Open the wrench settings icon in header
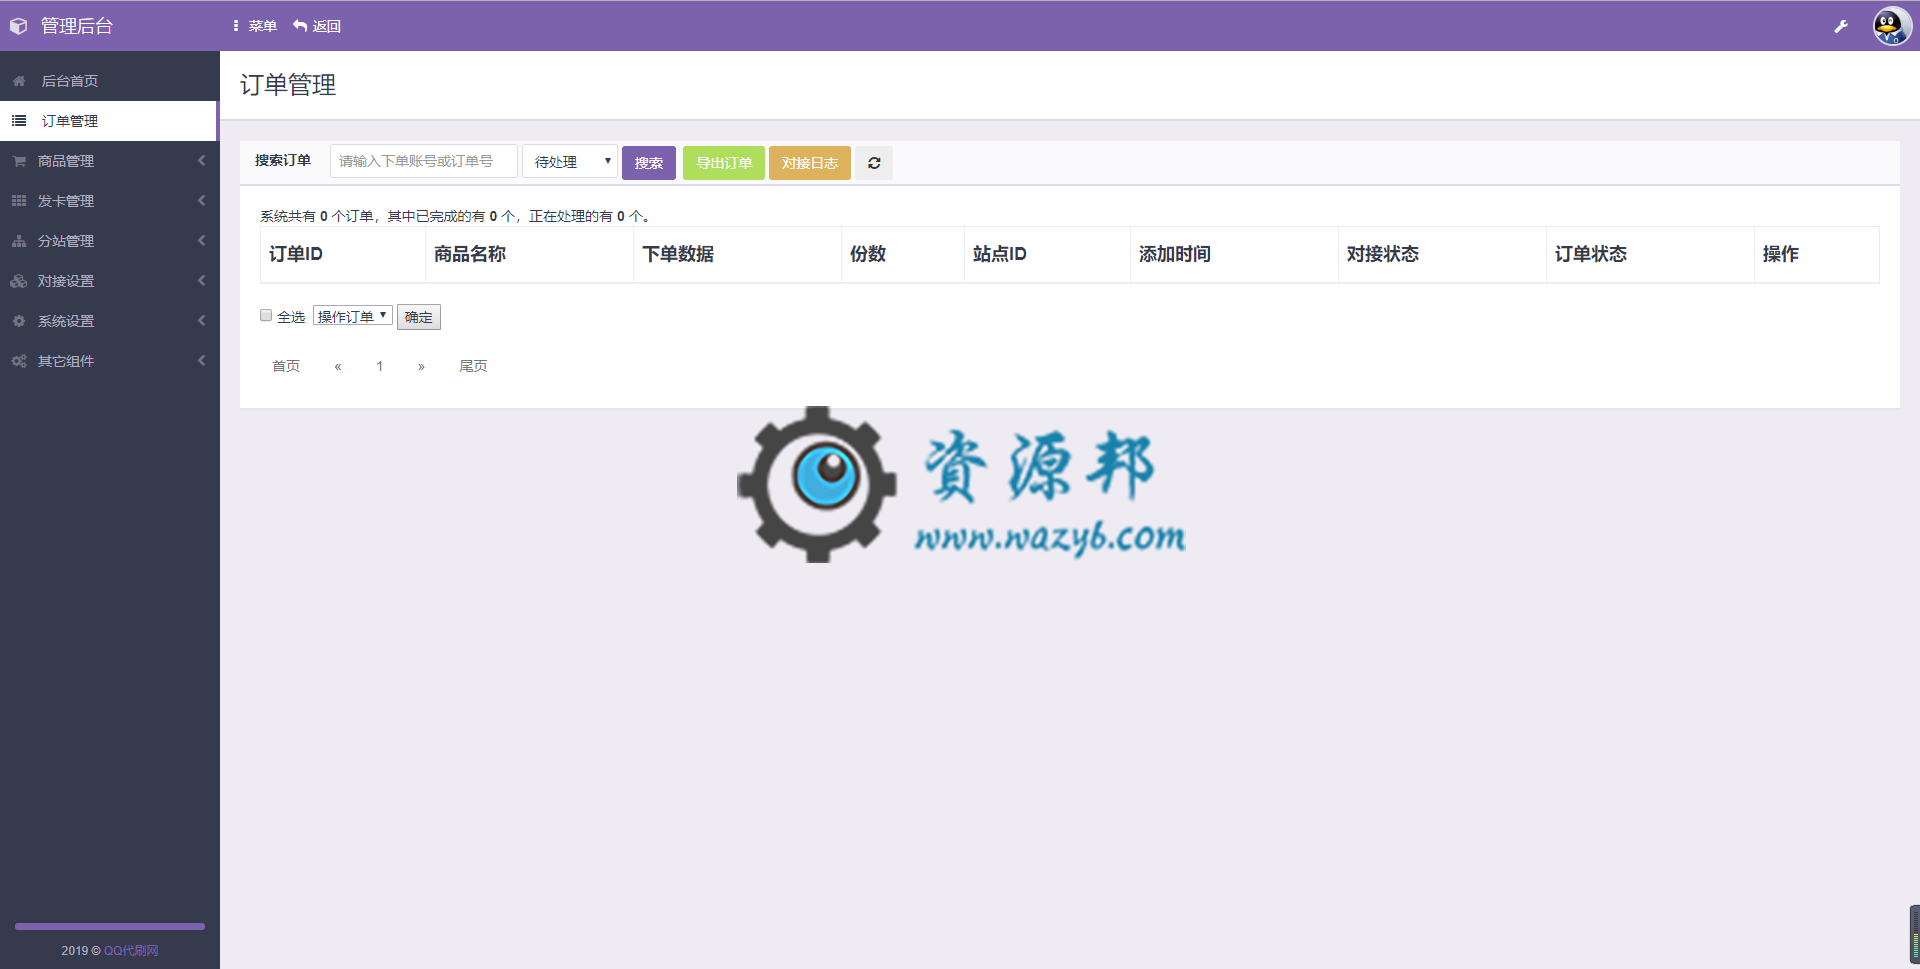This screenshot has height=969, width=1920. [x=1841, y=26]
